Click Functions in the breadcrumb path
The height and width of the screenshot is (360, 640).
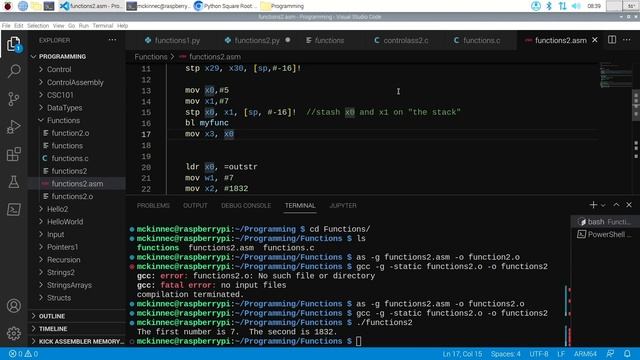tap(151, 57)
